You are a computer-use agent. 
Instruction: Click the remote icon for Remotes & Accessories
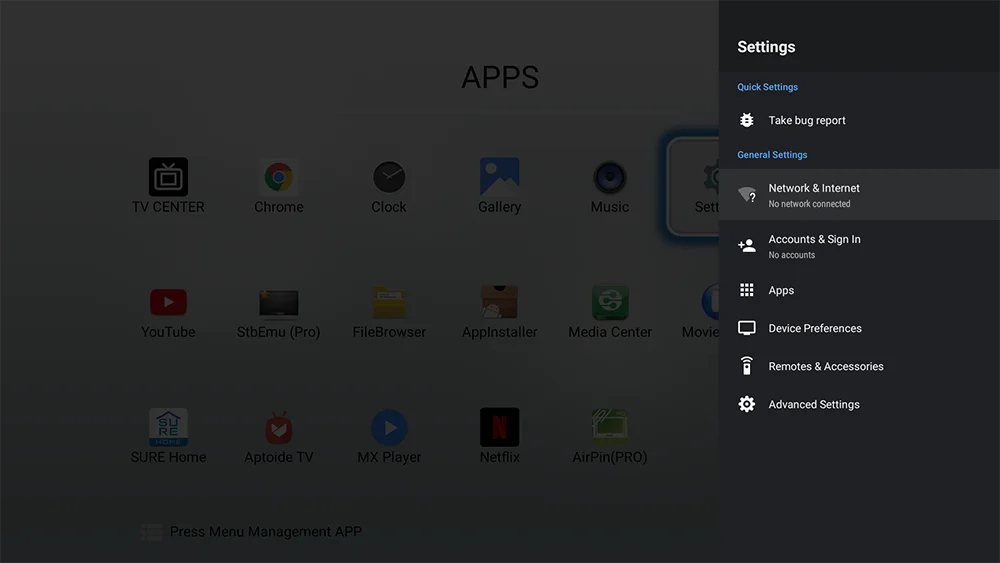click(747, 366)
